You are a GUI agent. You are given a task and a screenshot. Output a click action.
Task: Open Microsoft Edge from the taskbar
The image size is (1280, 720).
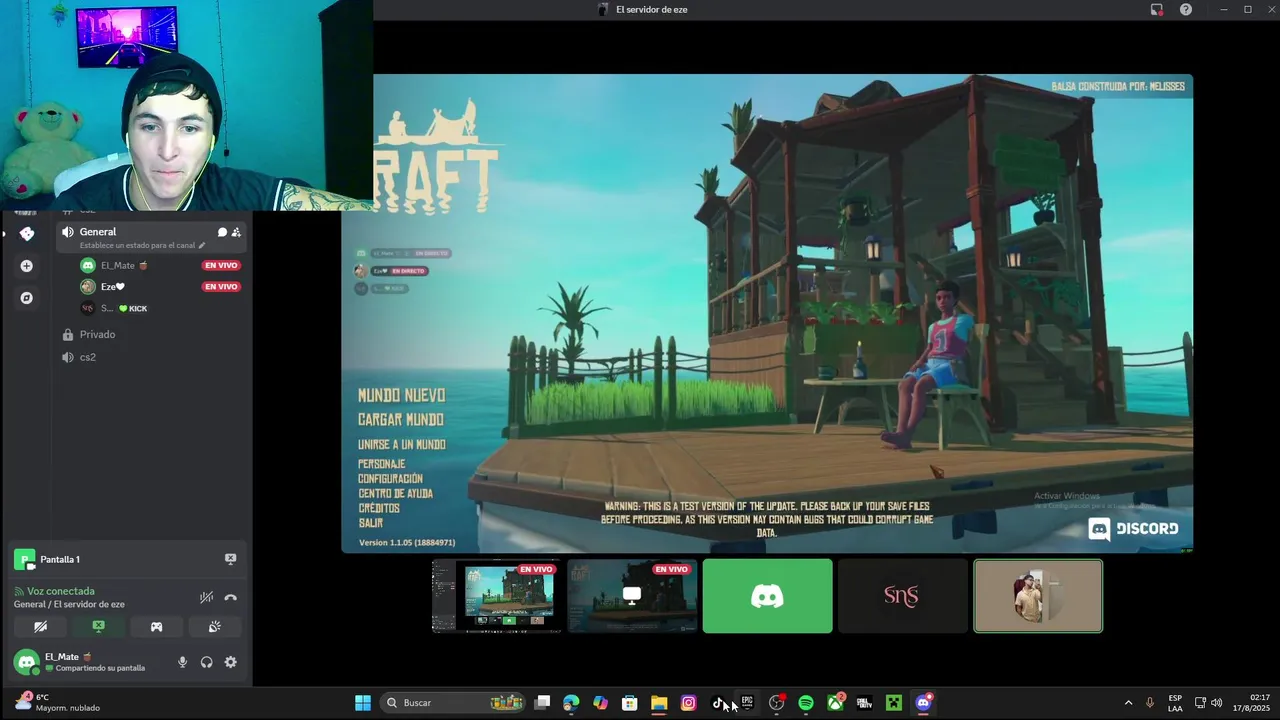[571, 703]
